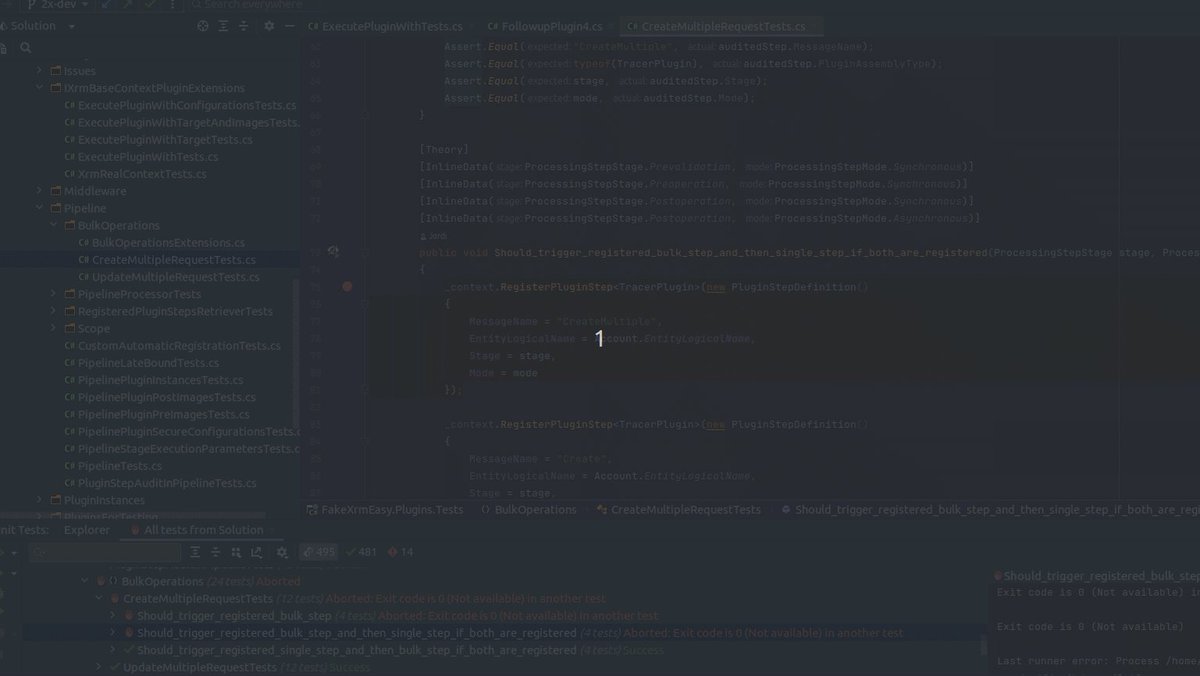
Task: Filter by 481 passed tests counter
Action: (361, 552)
